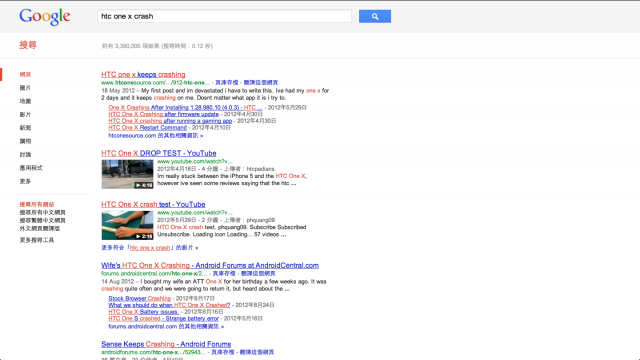Open sublink One X Crashing After Installing 1.28.980.10
This screenshot has height=360, width=640.
click(185, 108)
